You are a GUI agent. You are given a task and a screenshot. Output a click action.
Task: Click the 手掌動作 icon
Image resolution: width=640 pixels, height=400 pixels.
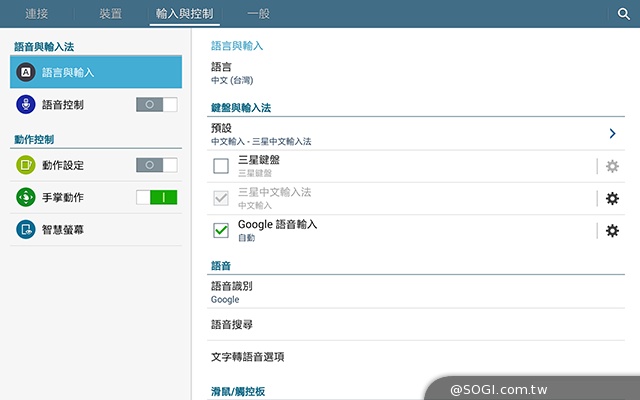[x=26, y=197]
